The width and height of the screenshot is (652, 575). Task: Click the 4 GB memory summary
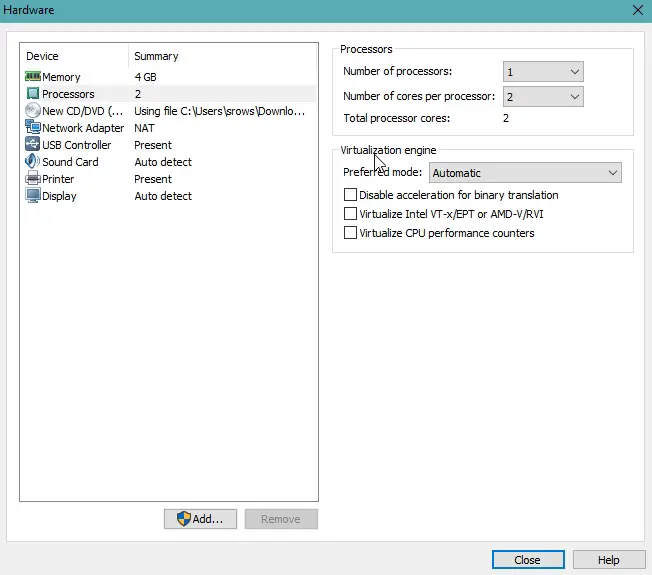pos(146,77)
